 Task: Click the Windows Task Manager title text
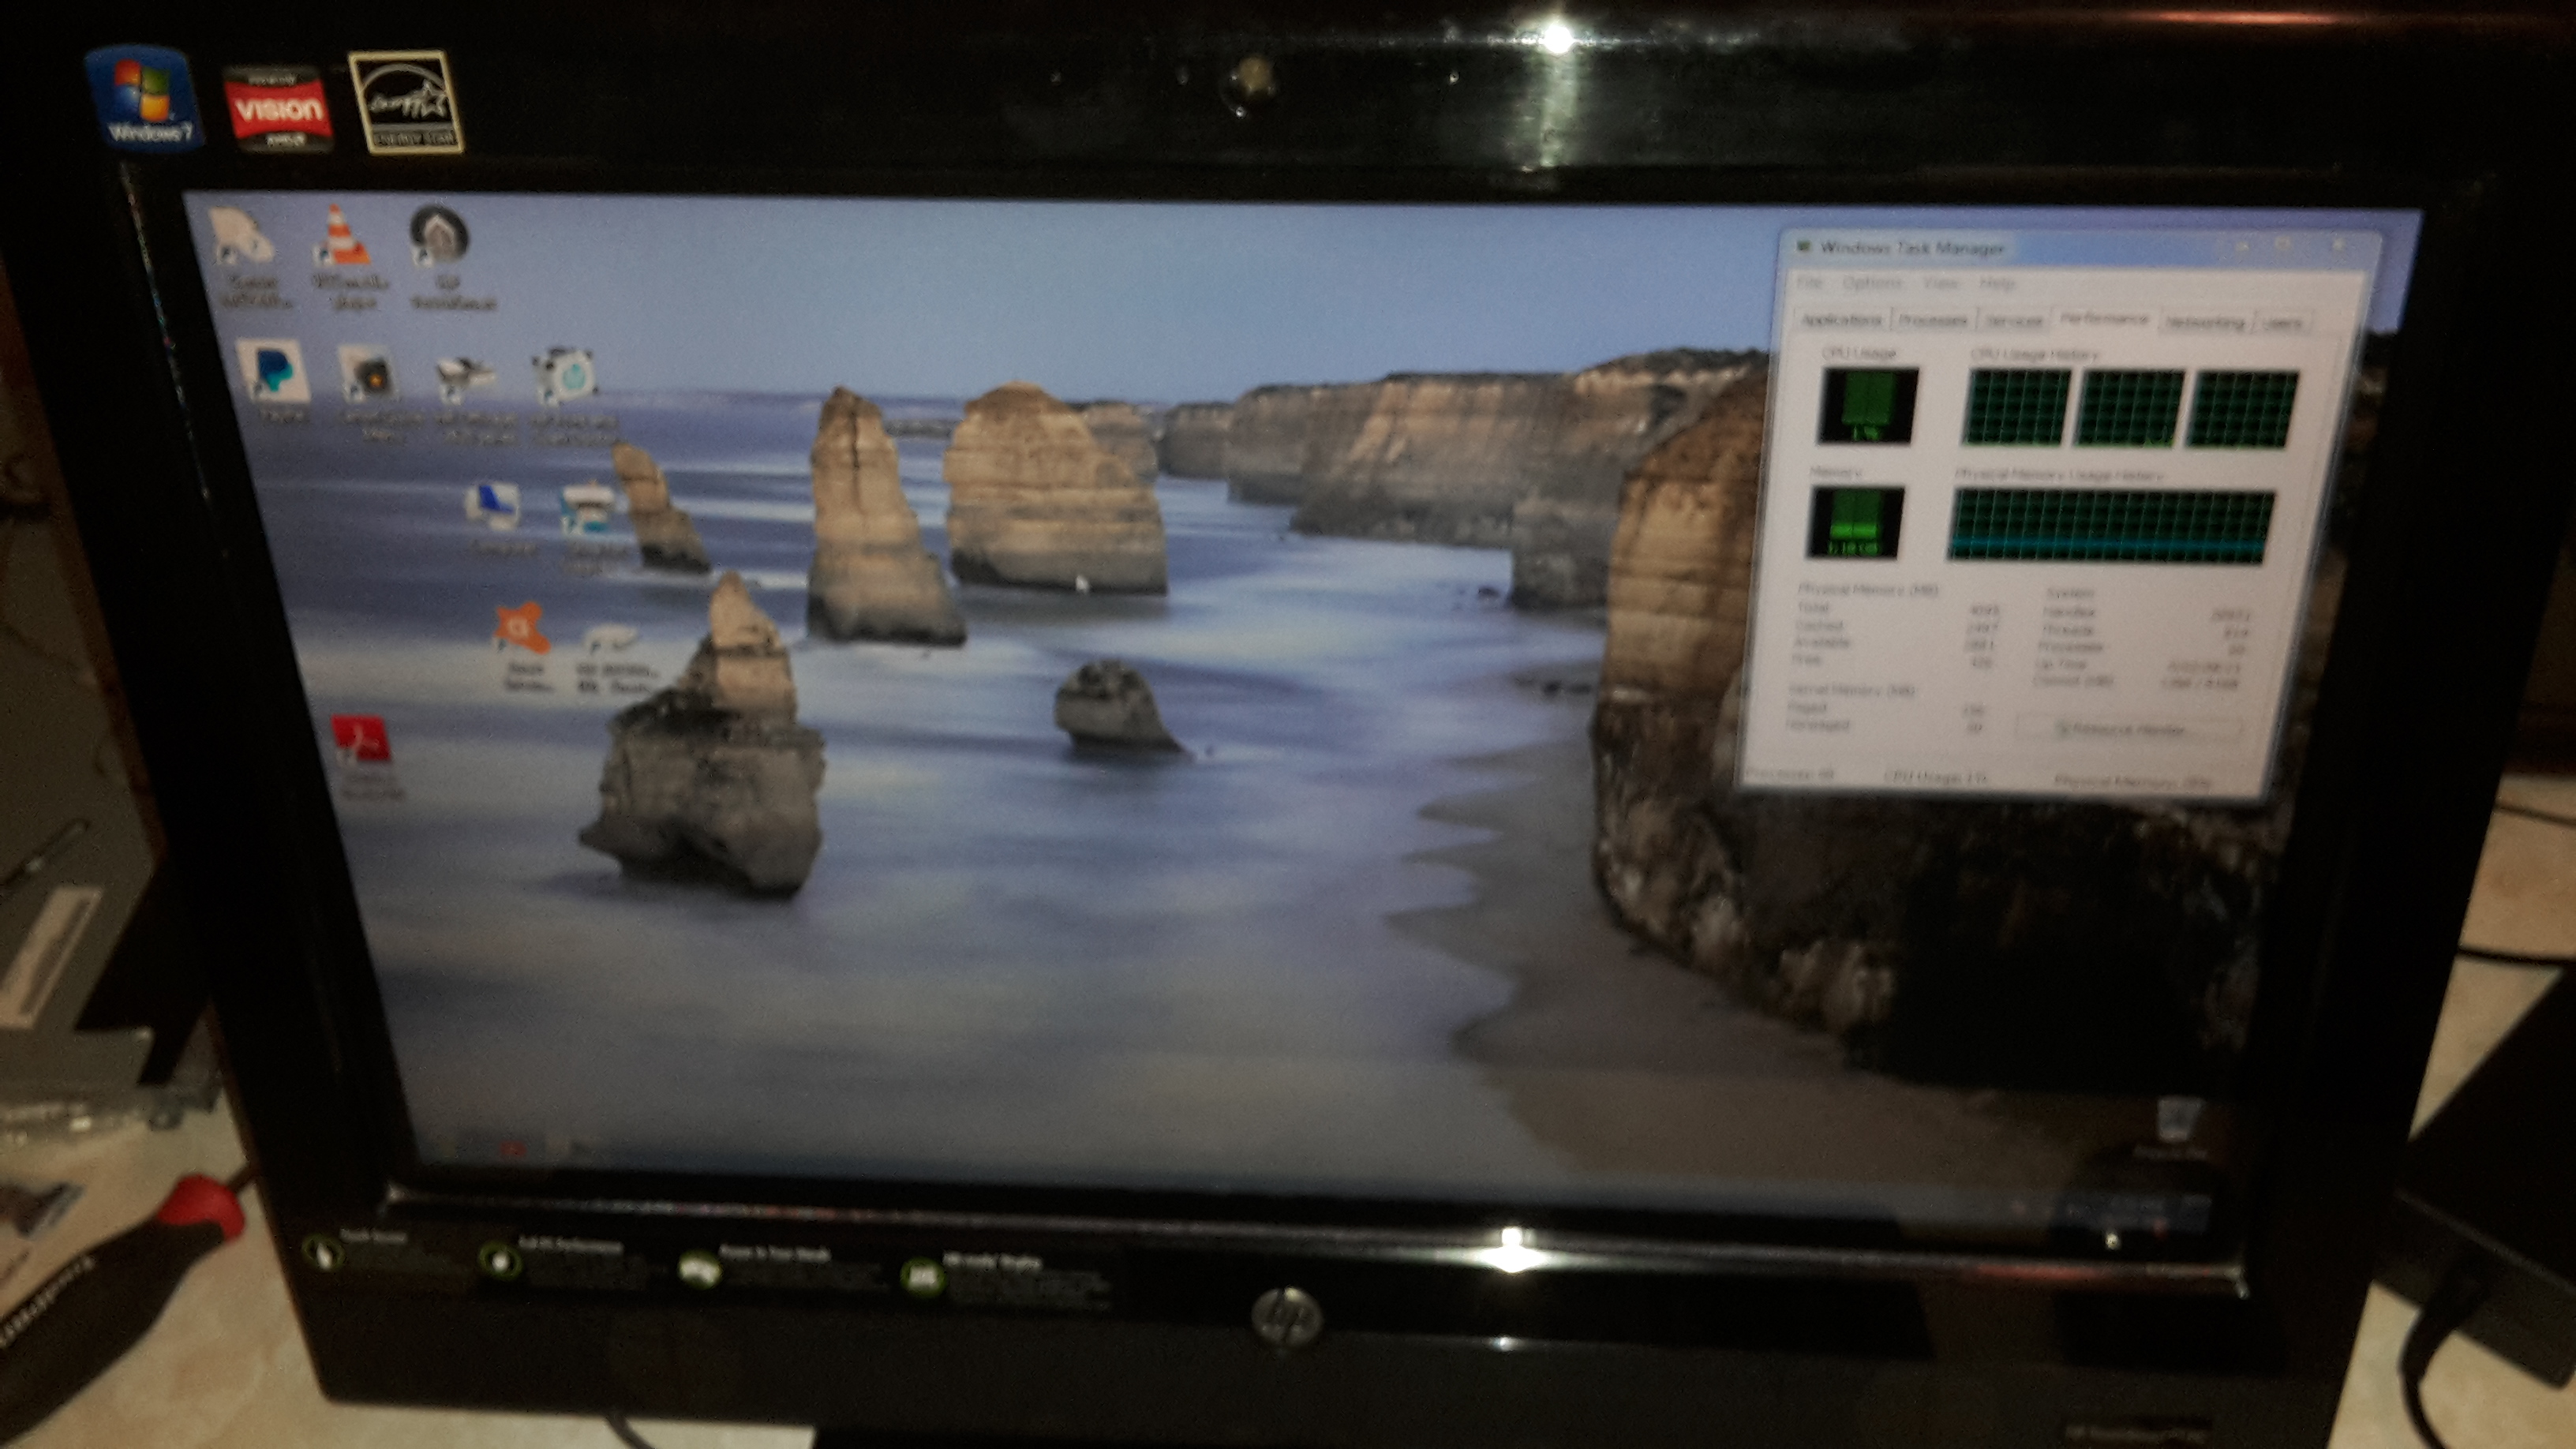[x=1911, y=247]
